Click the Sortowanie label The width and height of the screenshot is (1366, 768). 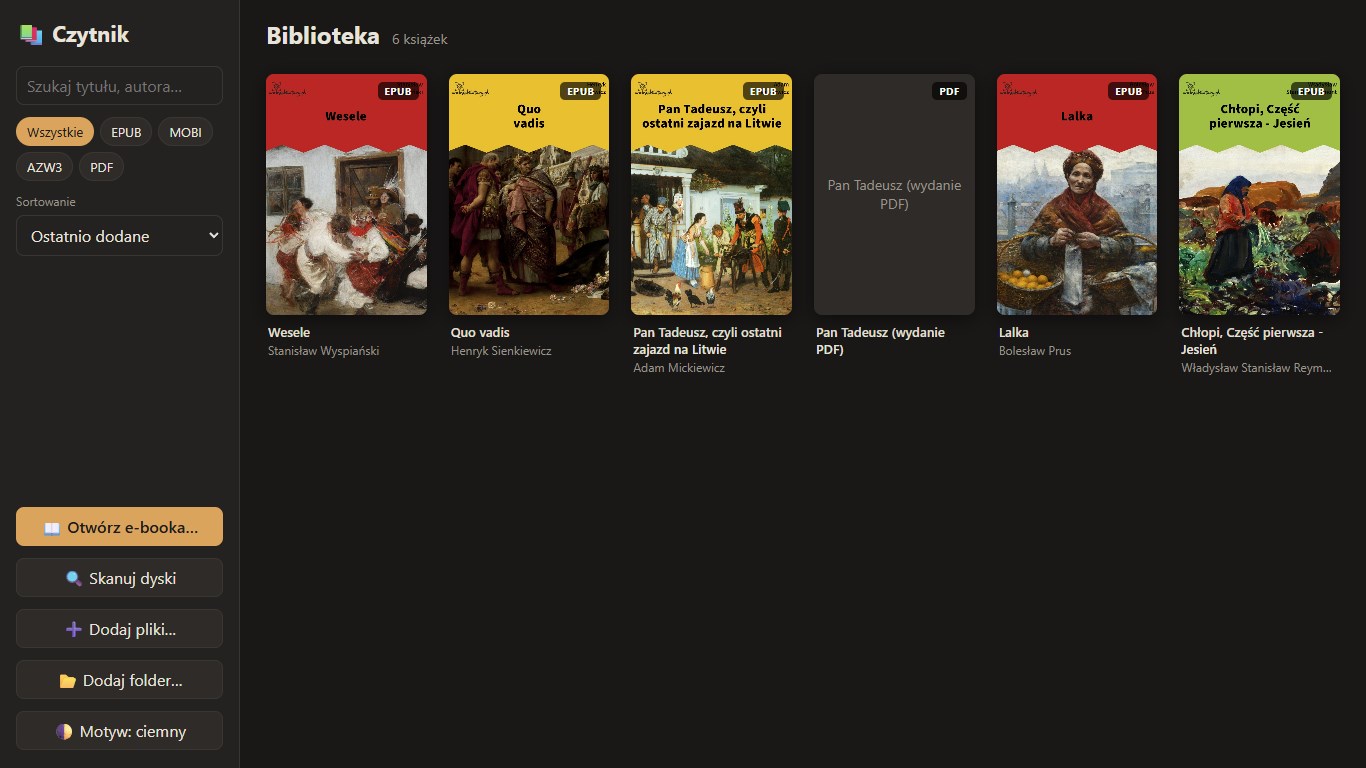[x=46, y=202]
